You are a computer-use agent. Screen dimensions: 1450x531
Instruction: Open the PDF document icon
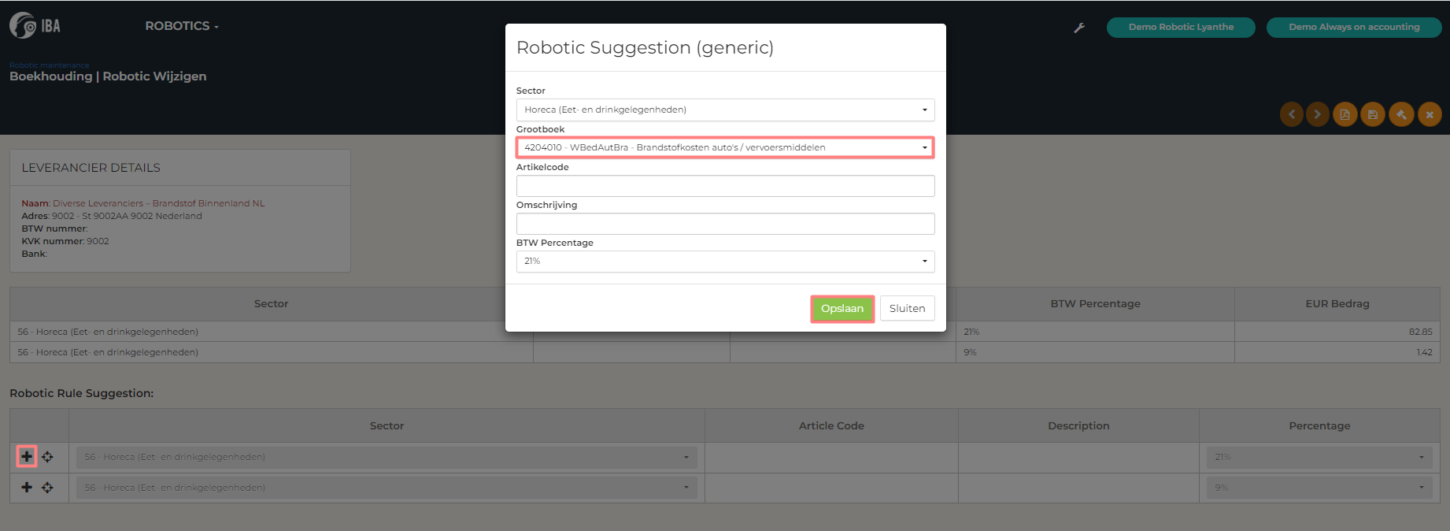[x=1346, y=115]
